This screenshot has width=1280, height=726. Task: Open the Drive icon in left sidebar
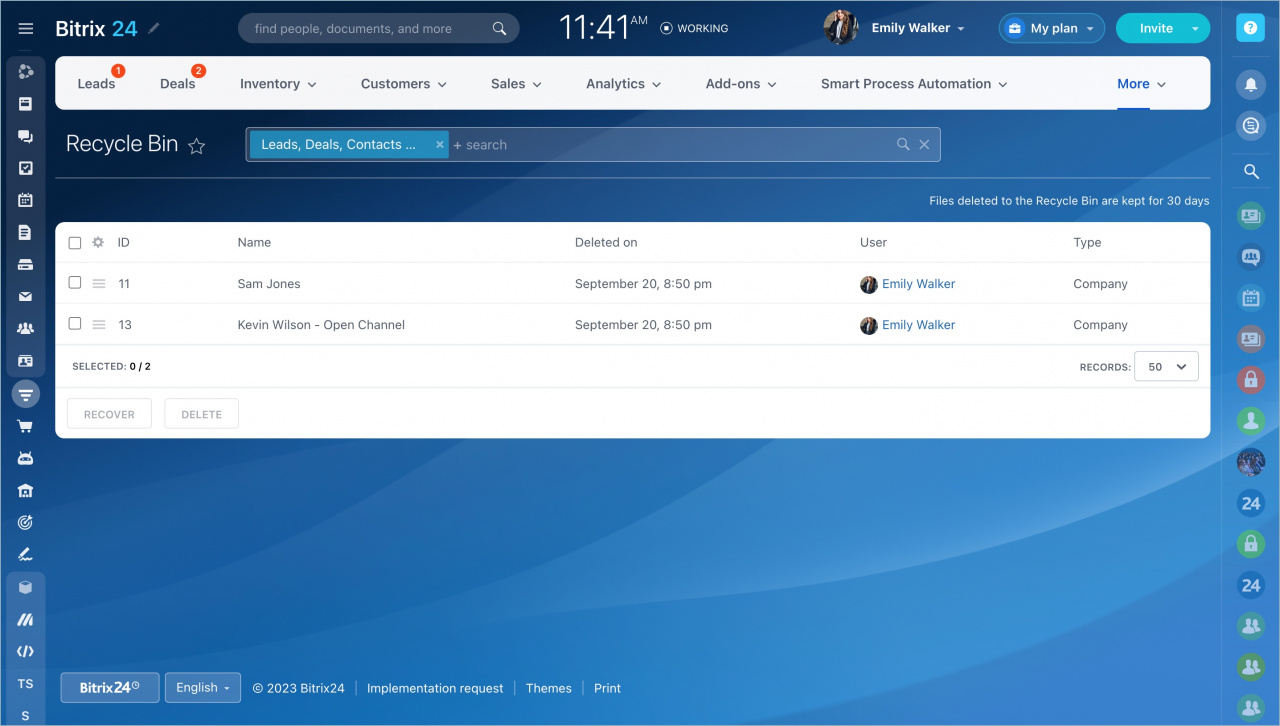tap(26, 265)
